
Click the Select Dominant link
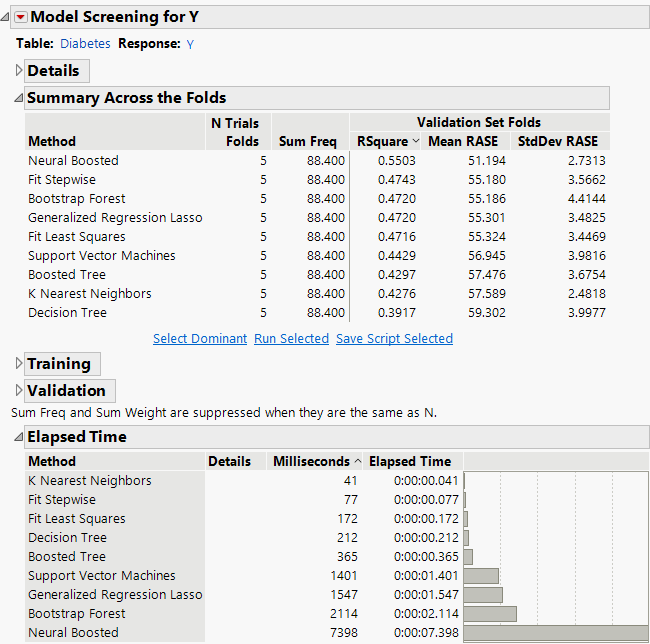(x=199, y=339)
